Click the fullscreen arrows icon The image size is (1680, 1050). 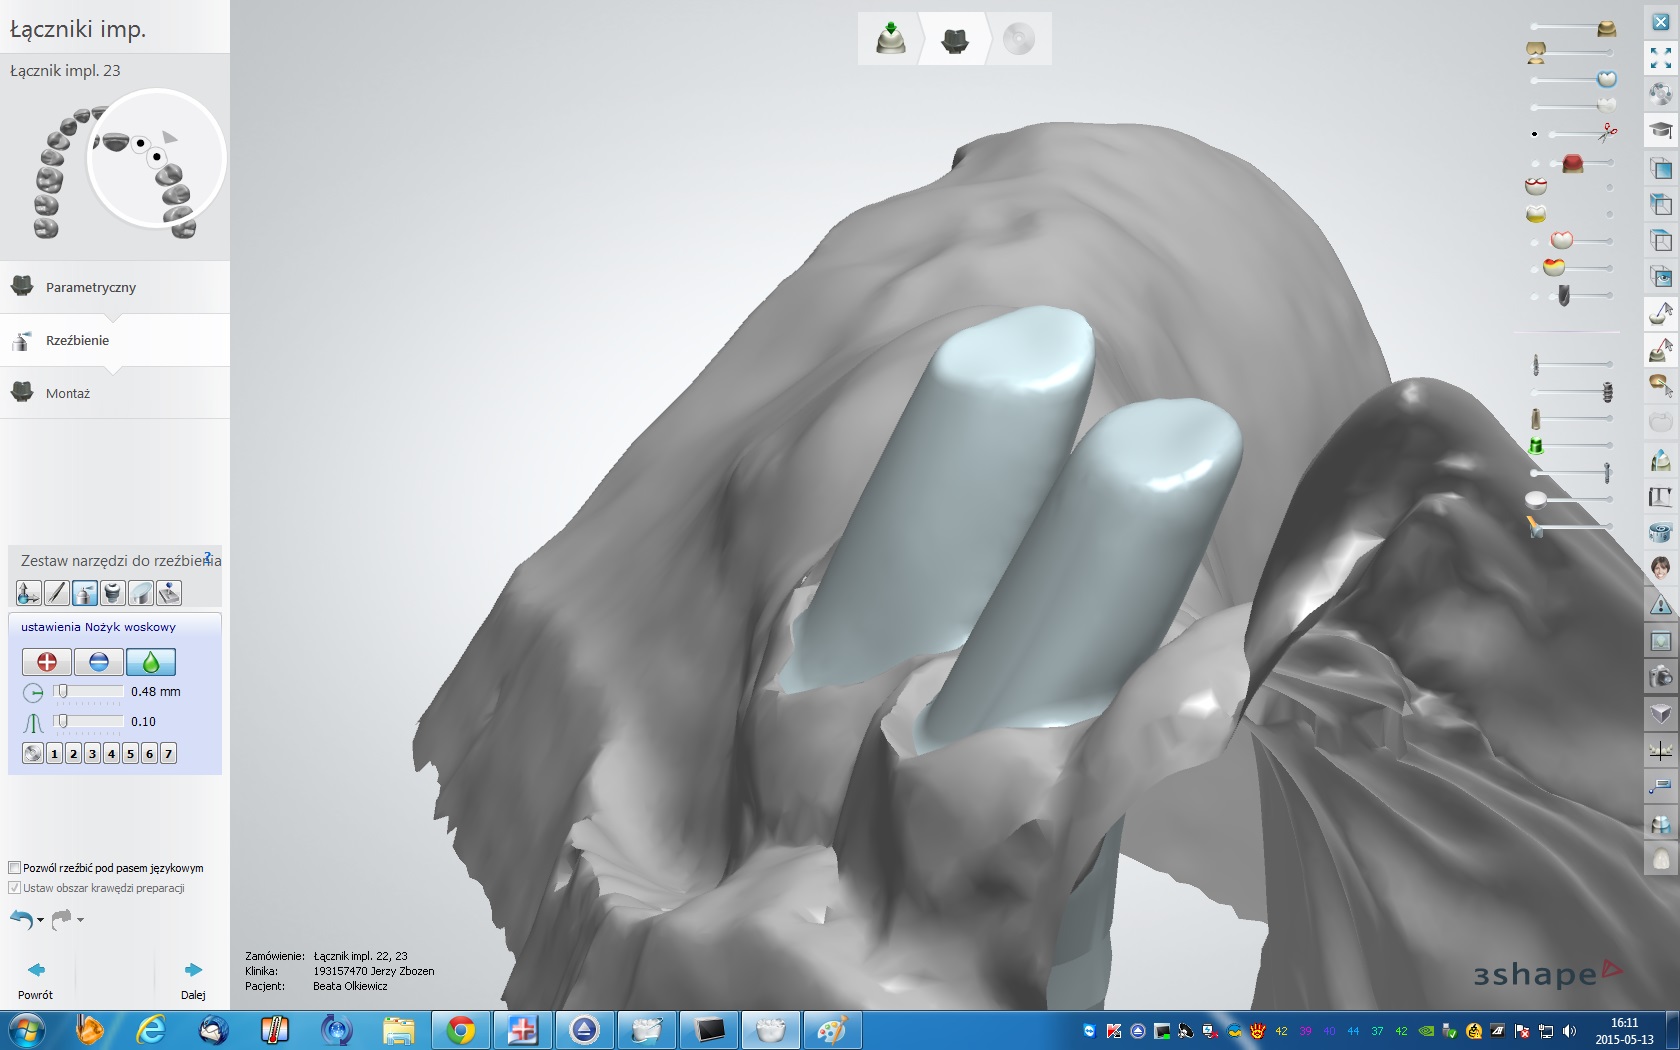pyautogui.click(x=1660, y=58)
